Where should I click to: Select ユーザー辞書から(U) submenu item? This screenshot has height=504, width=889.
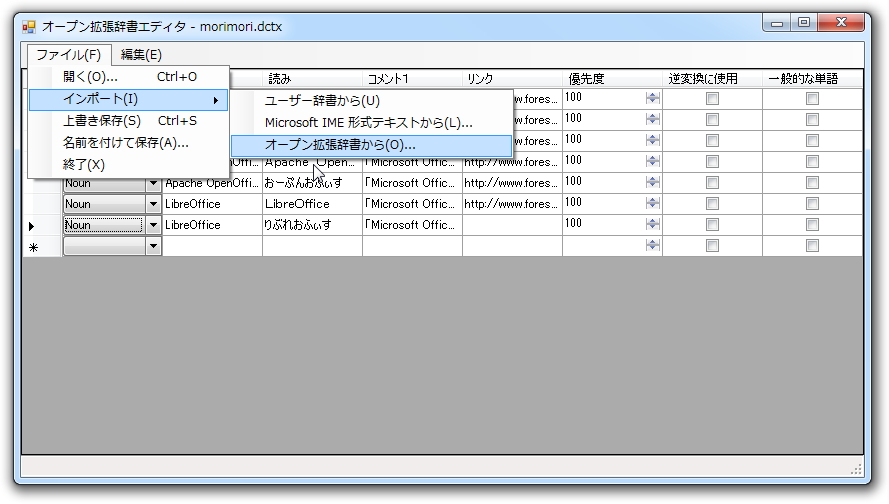click(372, 101)
